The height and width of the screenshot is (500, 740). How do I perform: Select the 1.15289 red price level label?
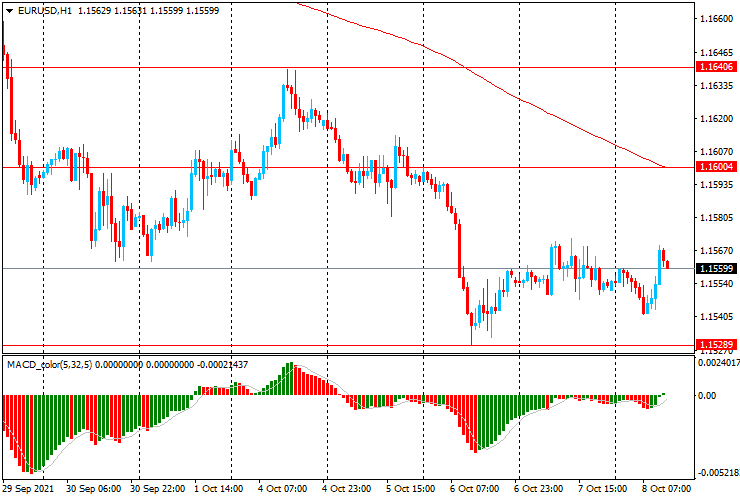point(716,345)
